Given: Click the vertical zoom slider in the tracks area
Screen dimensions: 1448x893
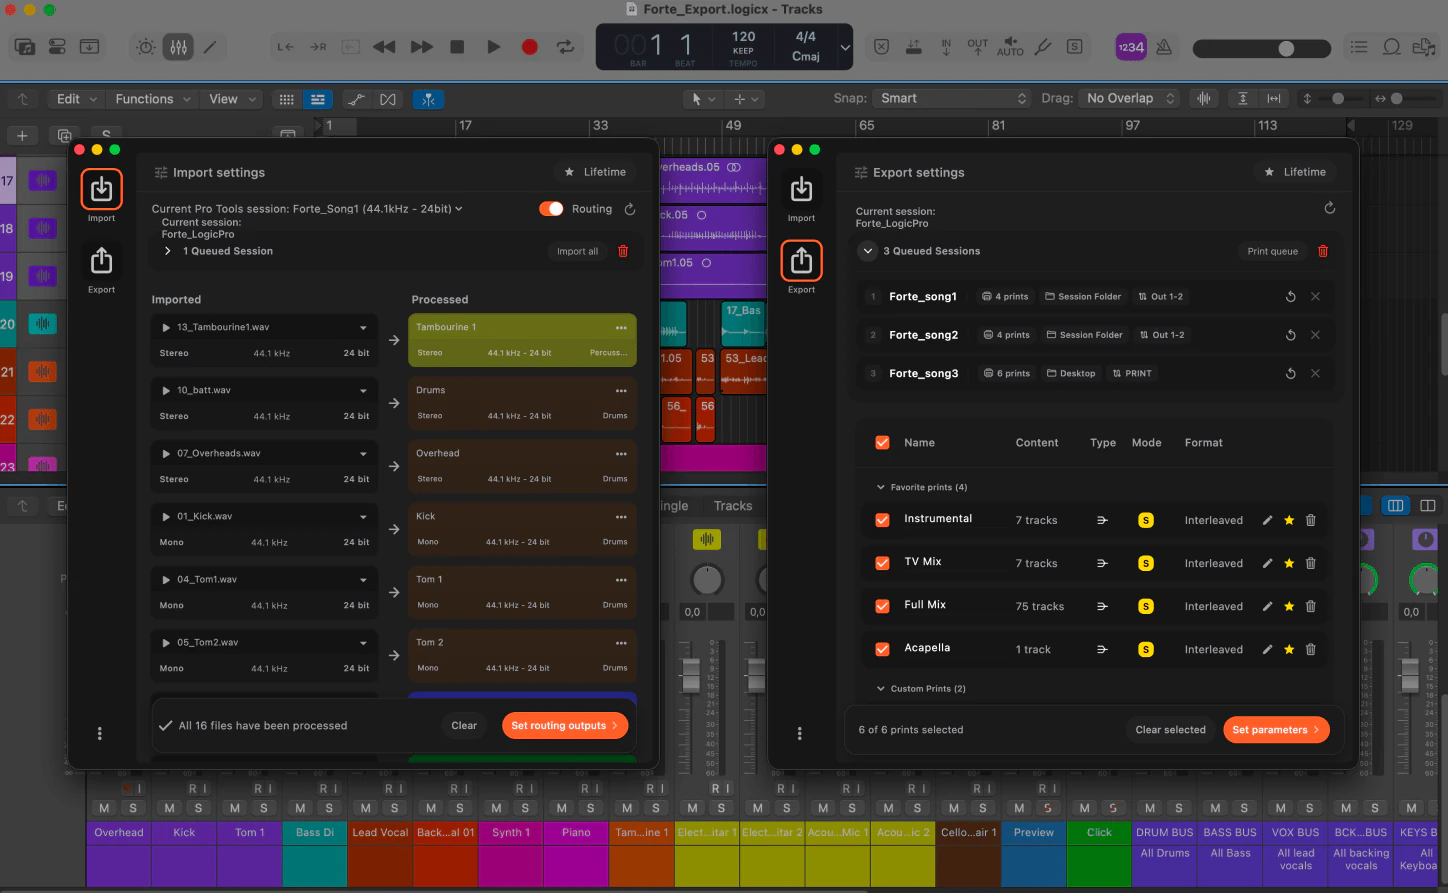Looking at the screenshot, I should pos(1338,98).
